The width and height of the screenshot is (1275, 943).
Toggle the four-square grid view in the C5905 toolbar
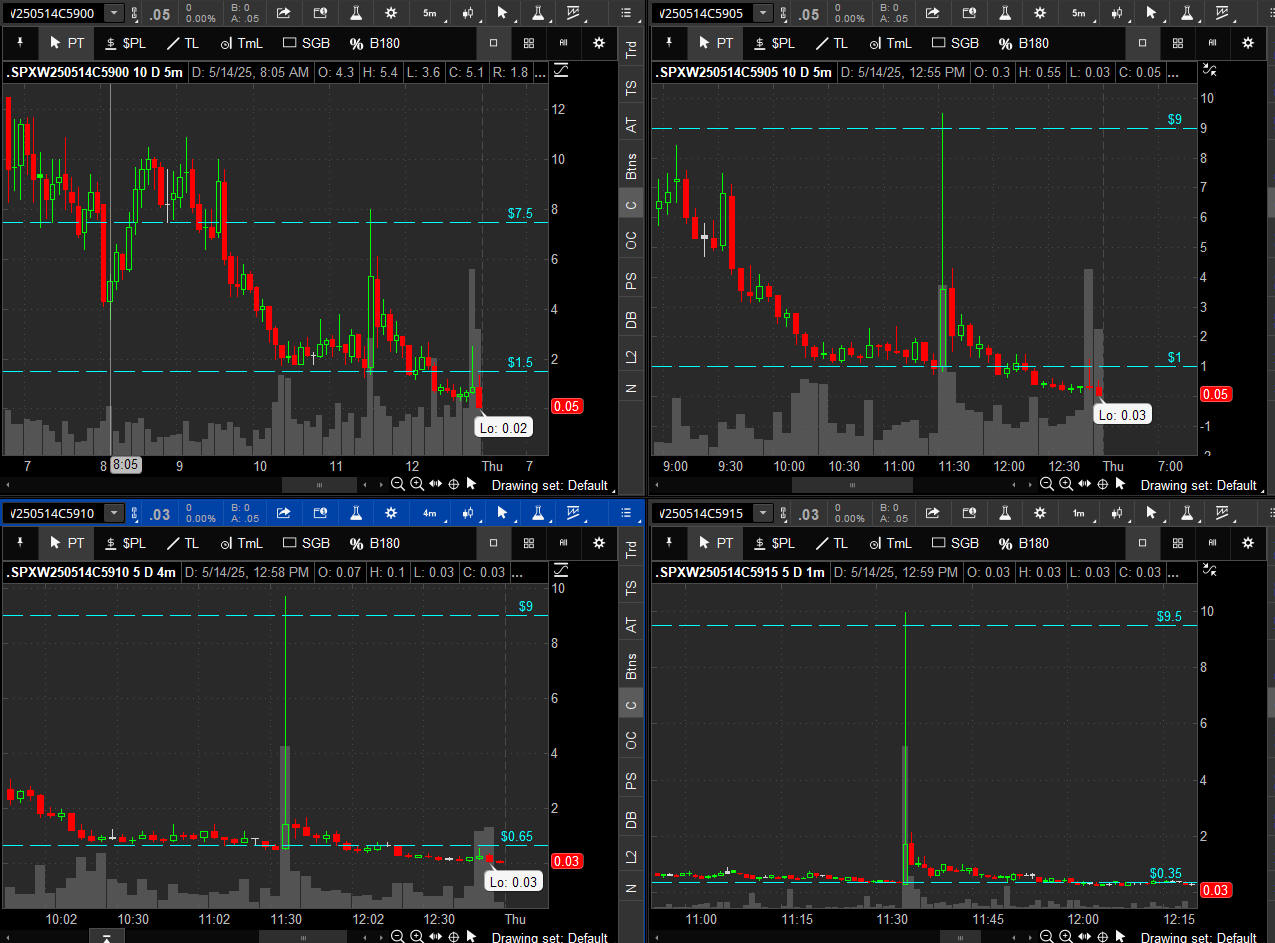click(1178, 43)
